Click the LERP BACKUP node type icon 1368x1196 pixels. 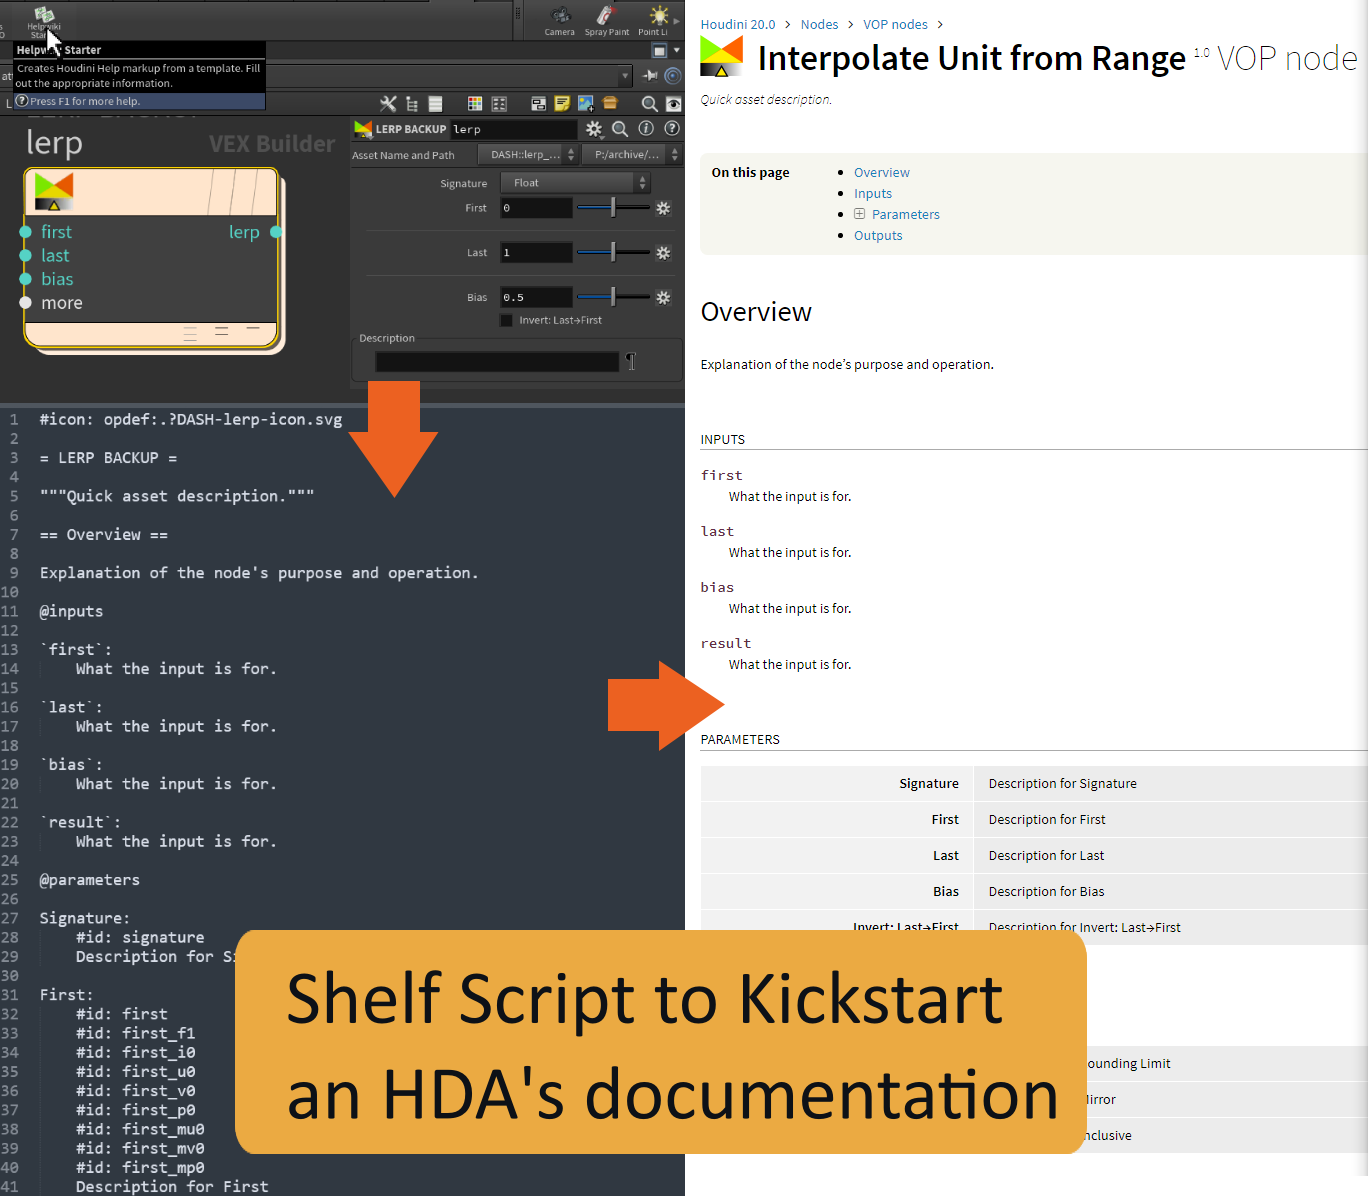click(363, 129)
